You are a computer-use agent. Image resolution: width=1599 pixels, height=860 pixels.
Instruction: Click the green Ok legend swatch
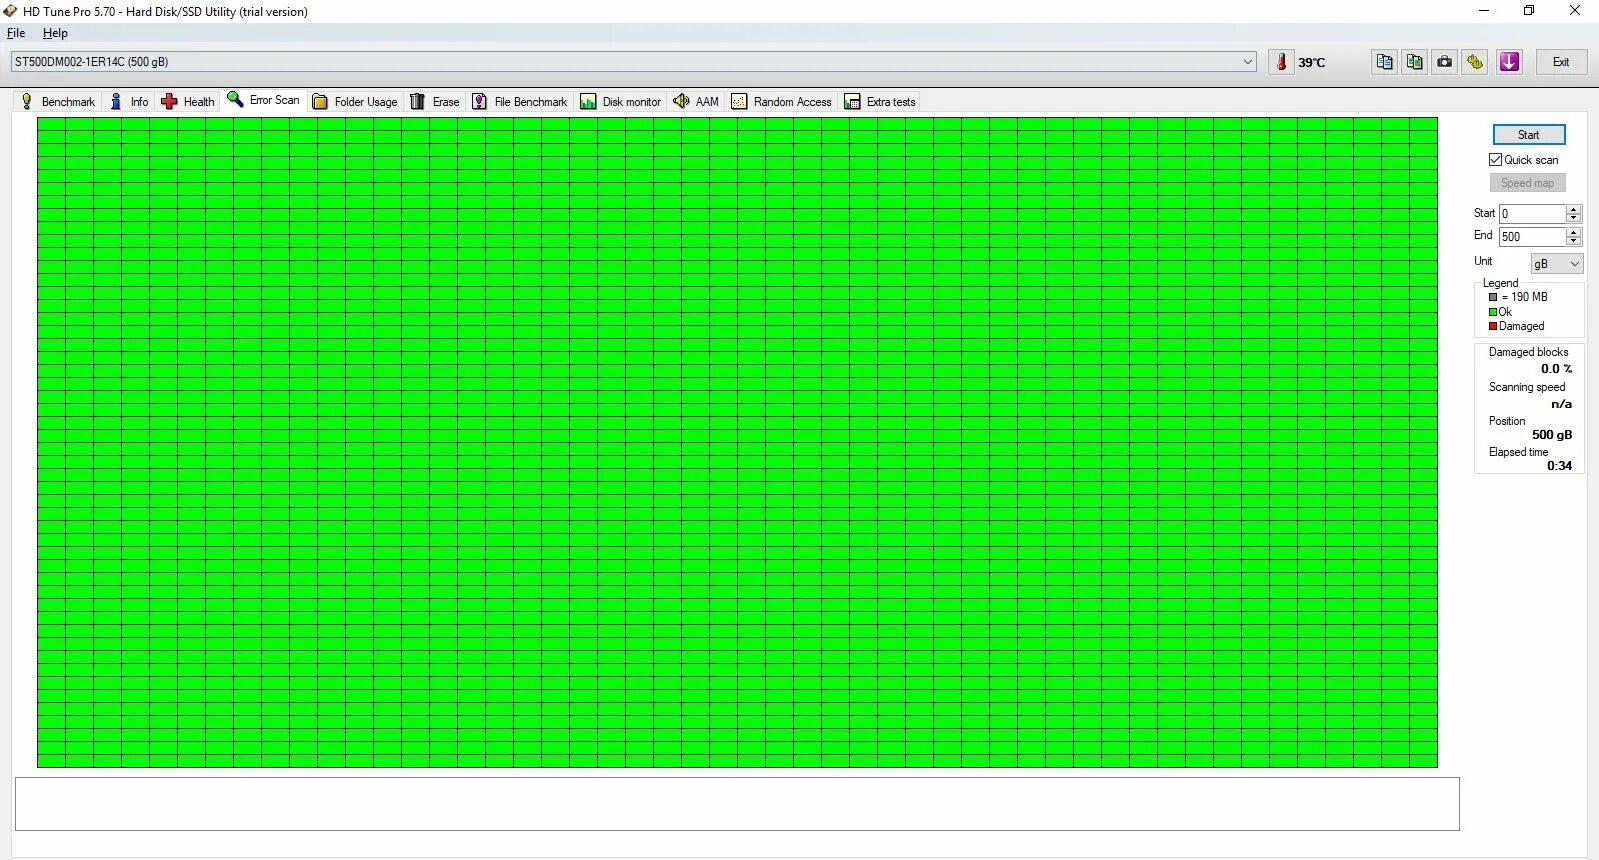(1493, 312)
